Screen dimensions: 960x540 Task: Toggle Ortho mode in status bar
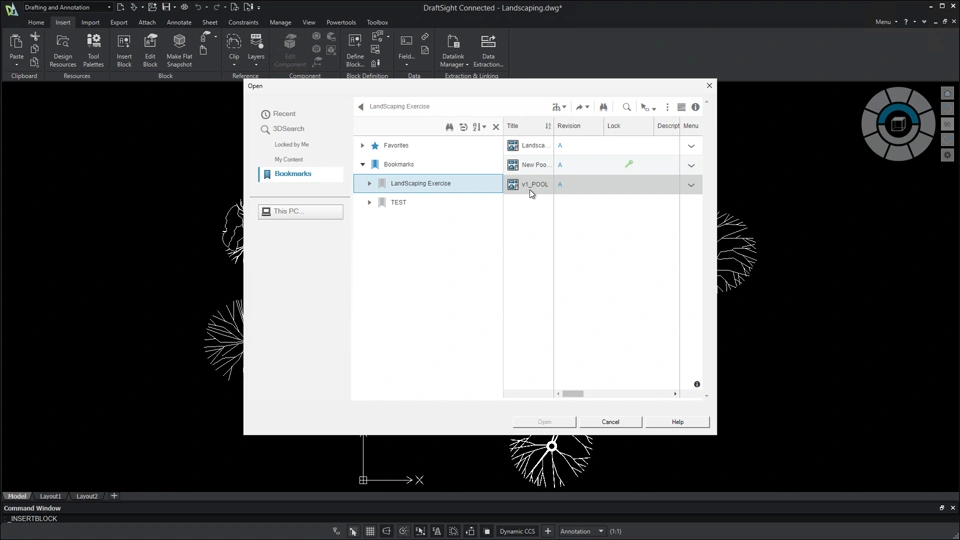386,531
